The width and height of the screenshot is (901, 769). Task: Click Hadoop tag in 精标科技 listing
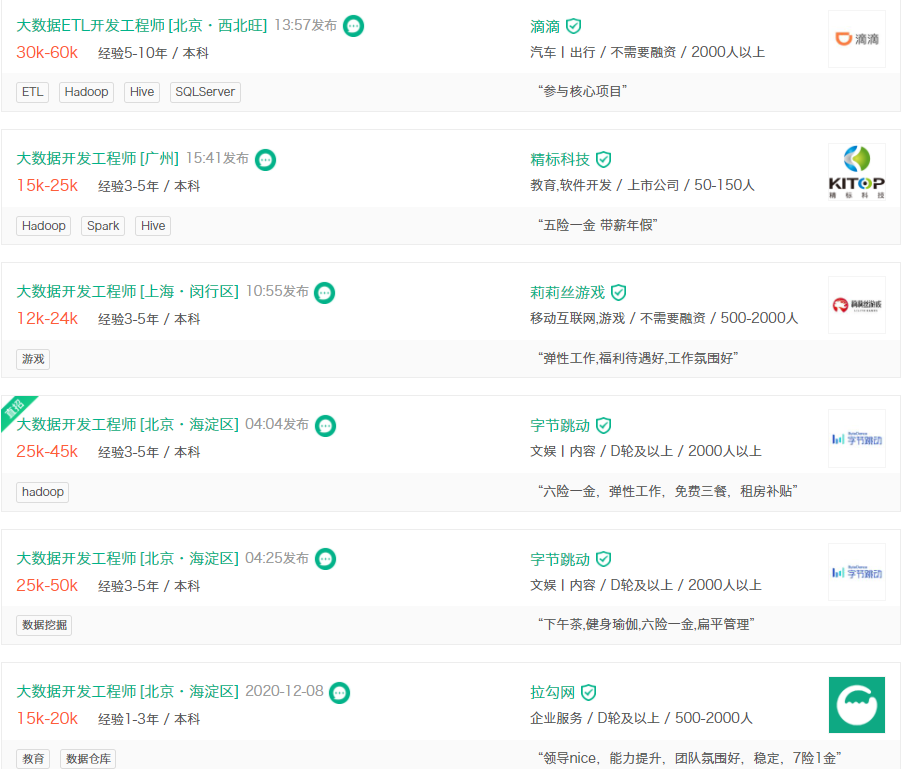pyautogui.click(x=44, y=226)
